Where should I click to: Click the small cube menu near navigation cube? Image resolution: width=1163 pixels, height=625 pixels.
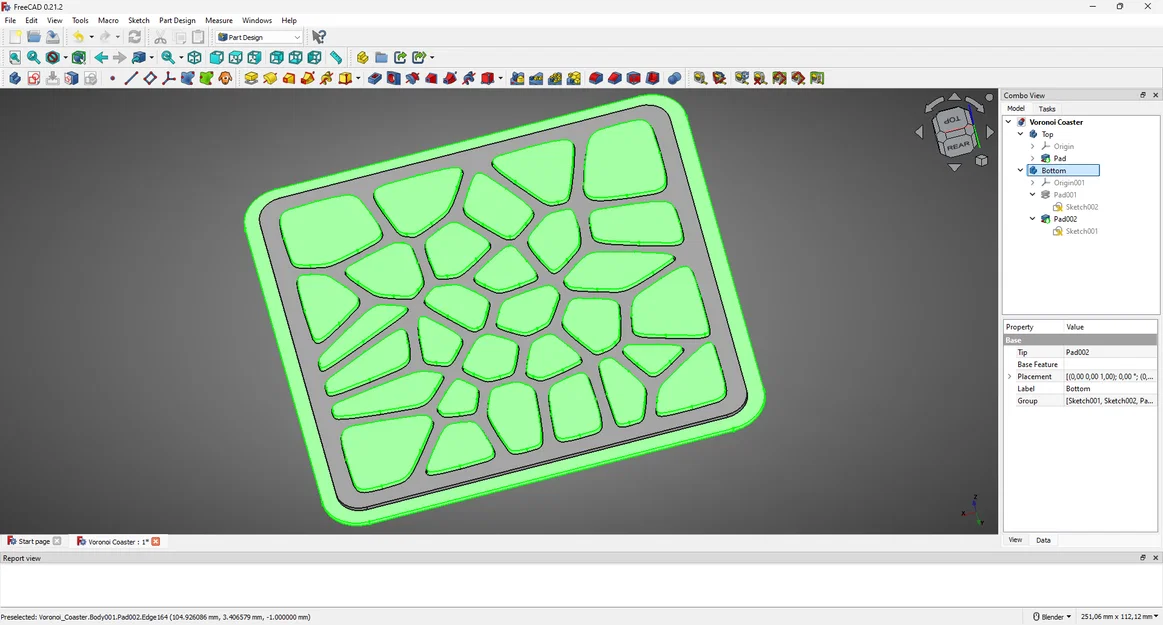[981, 160]
